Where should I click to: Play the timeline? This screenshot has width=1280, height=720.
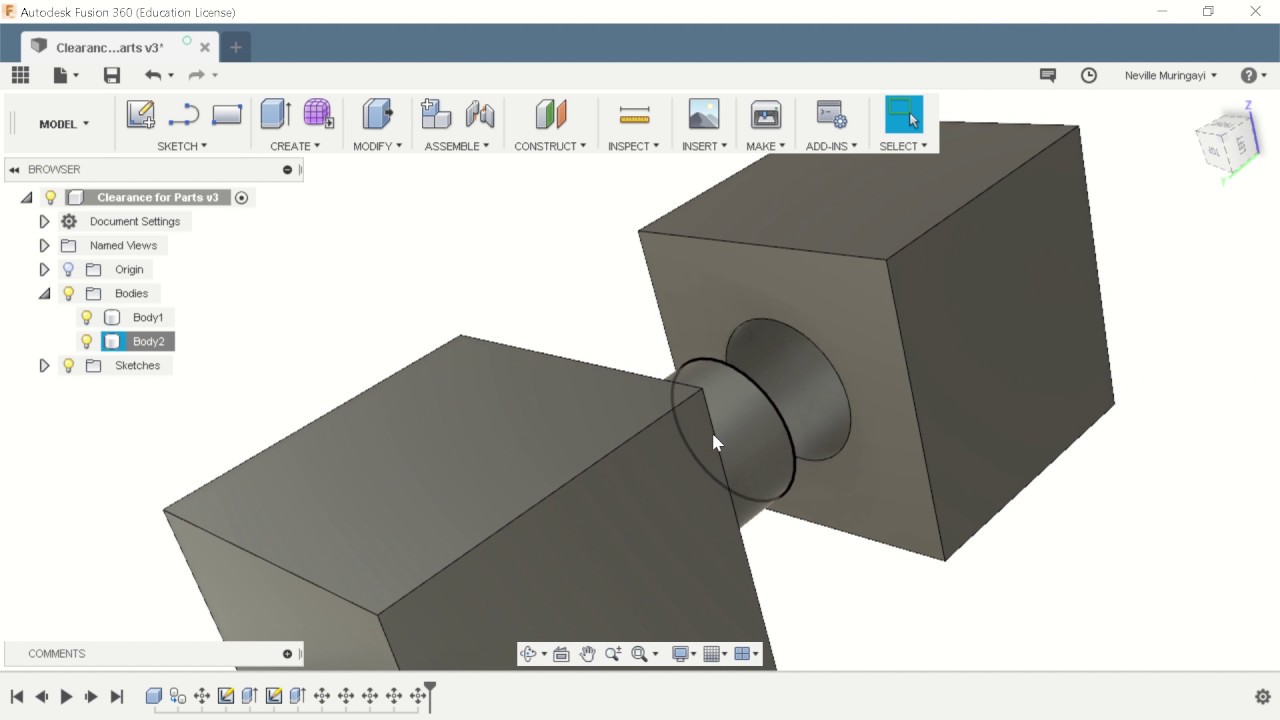tap(66, 697)
